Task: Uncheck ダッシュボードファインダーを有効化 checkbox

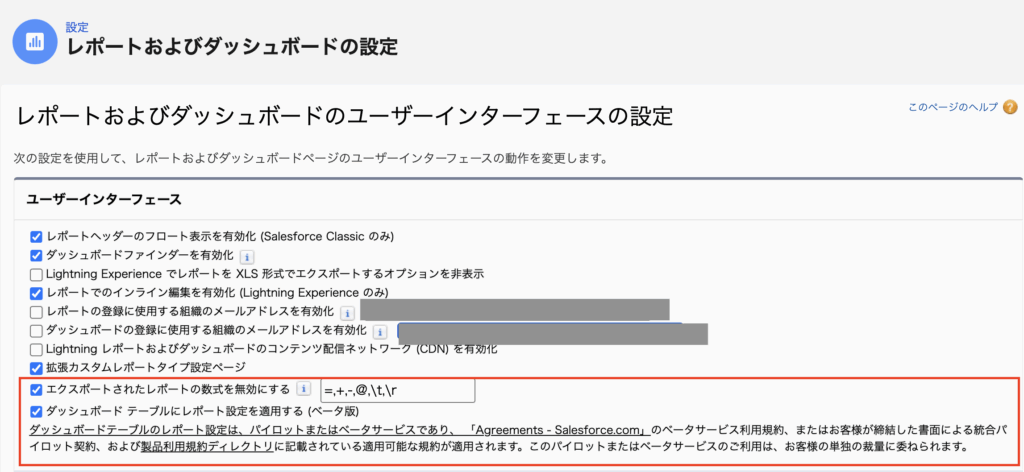Action: (36, 256)
